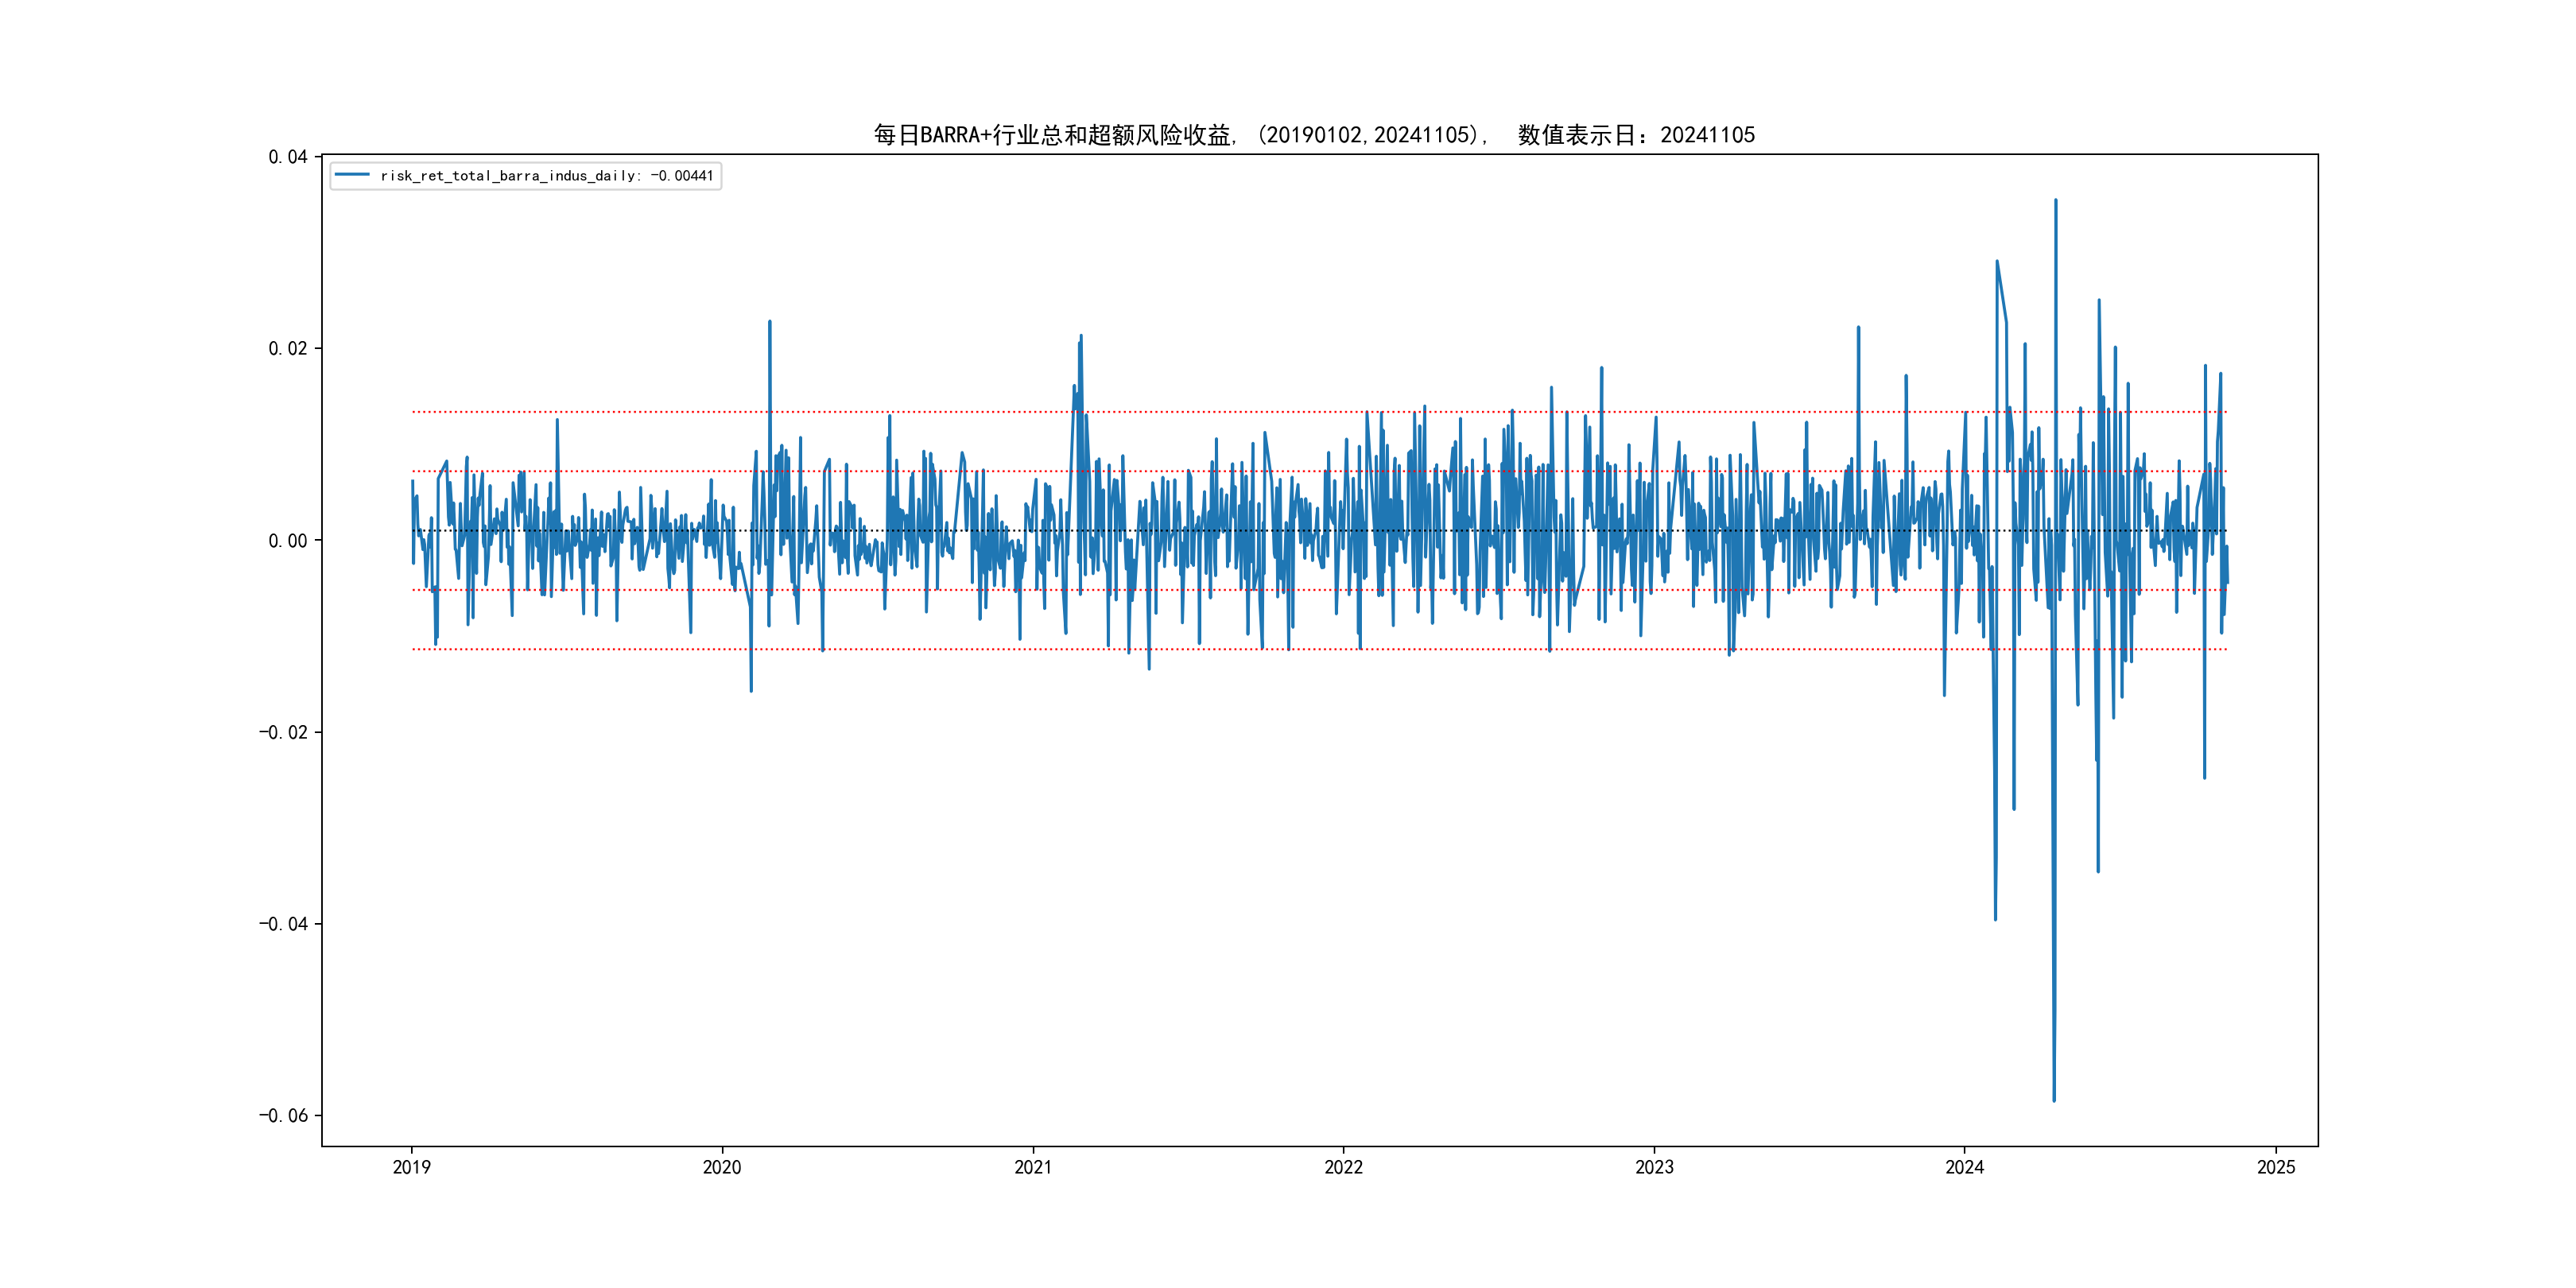Image resolution: width=2576 pixels, height=1288 pixels.
Task: Click the lowest trough near -0.06
Action: tap(2054, 1100)
